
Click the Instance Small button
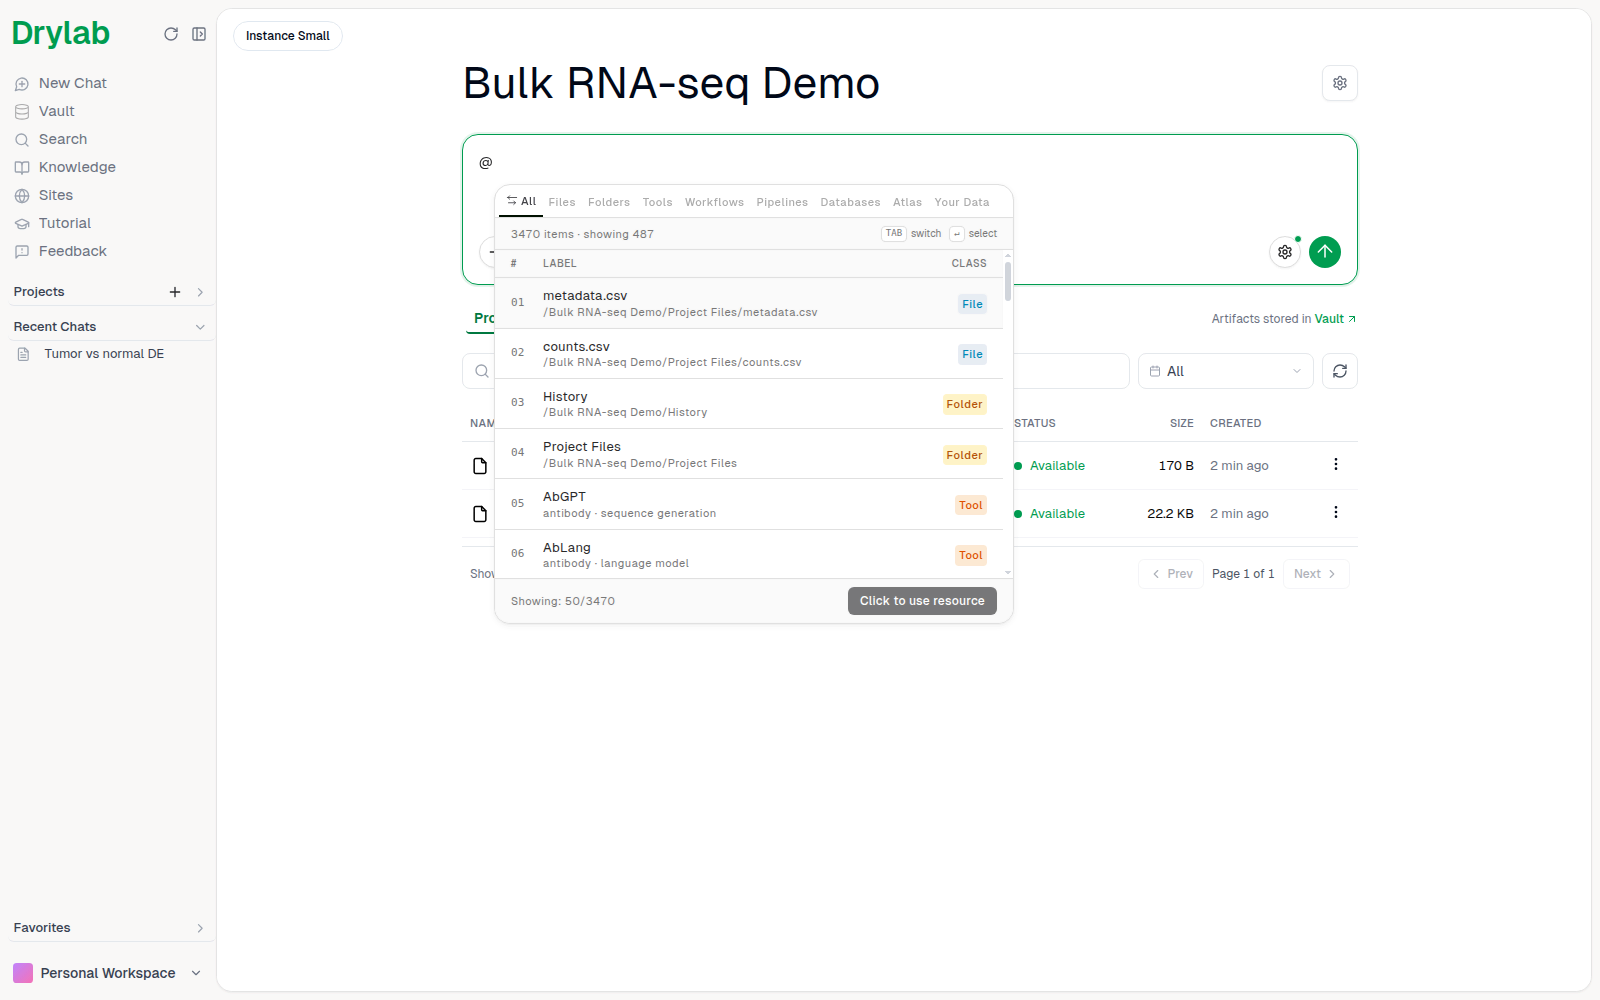click(288, 36)
